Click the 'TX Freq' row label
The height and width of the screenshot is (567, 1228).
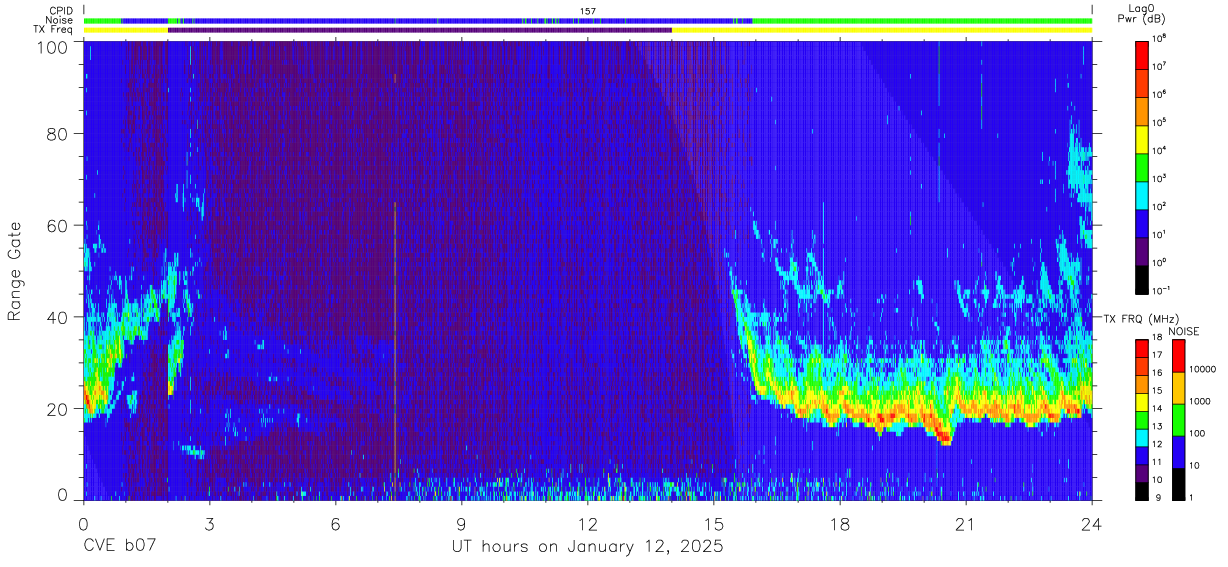tap(52, 30)
